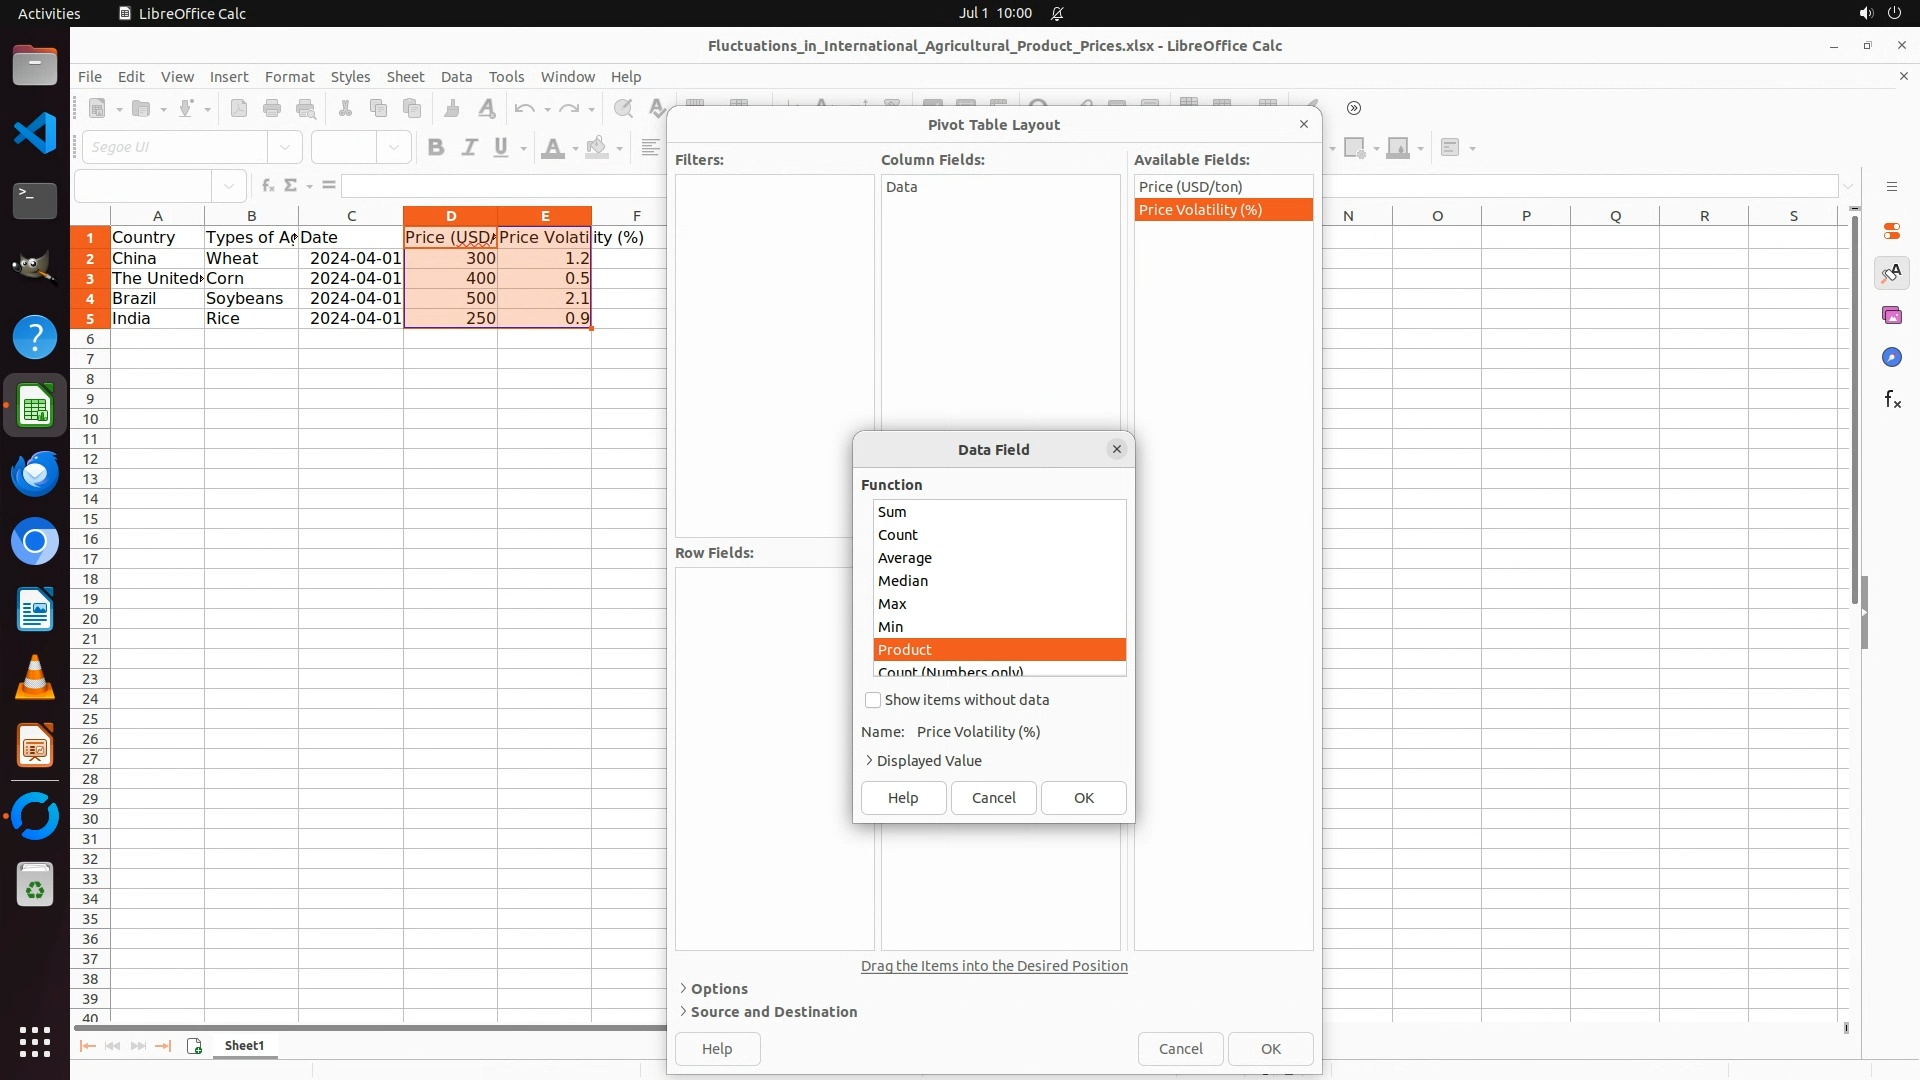Toggle Italic formatting button
Viewport: 1920px width, 1080px height.
(469, 148)
